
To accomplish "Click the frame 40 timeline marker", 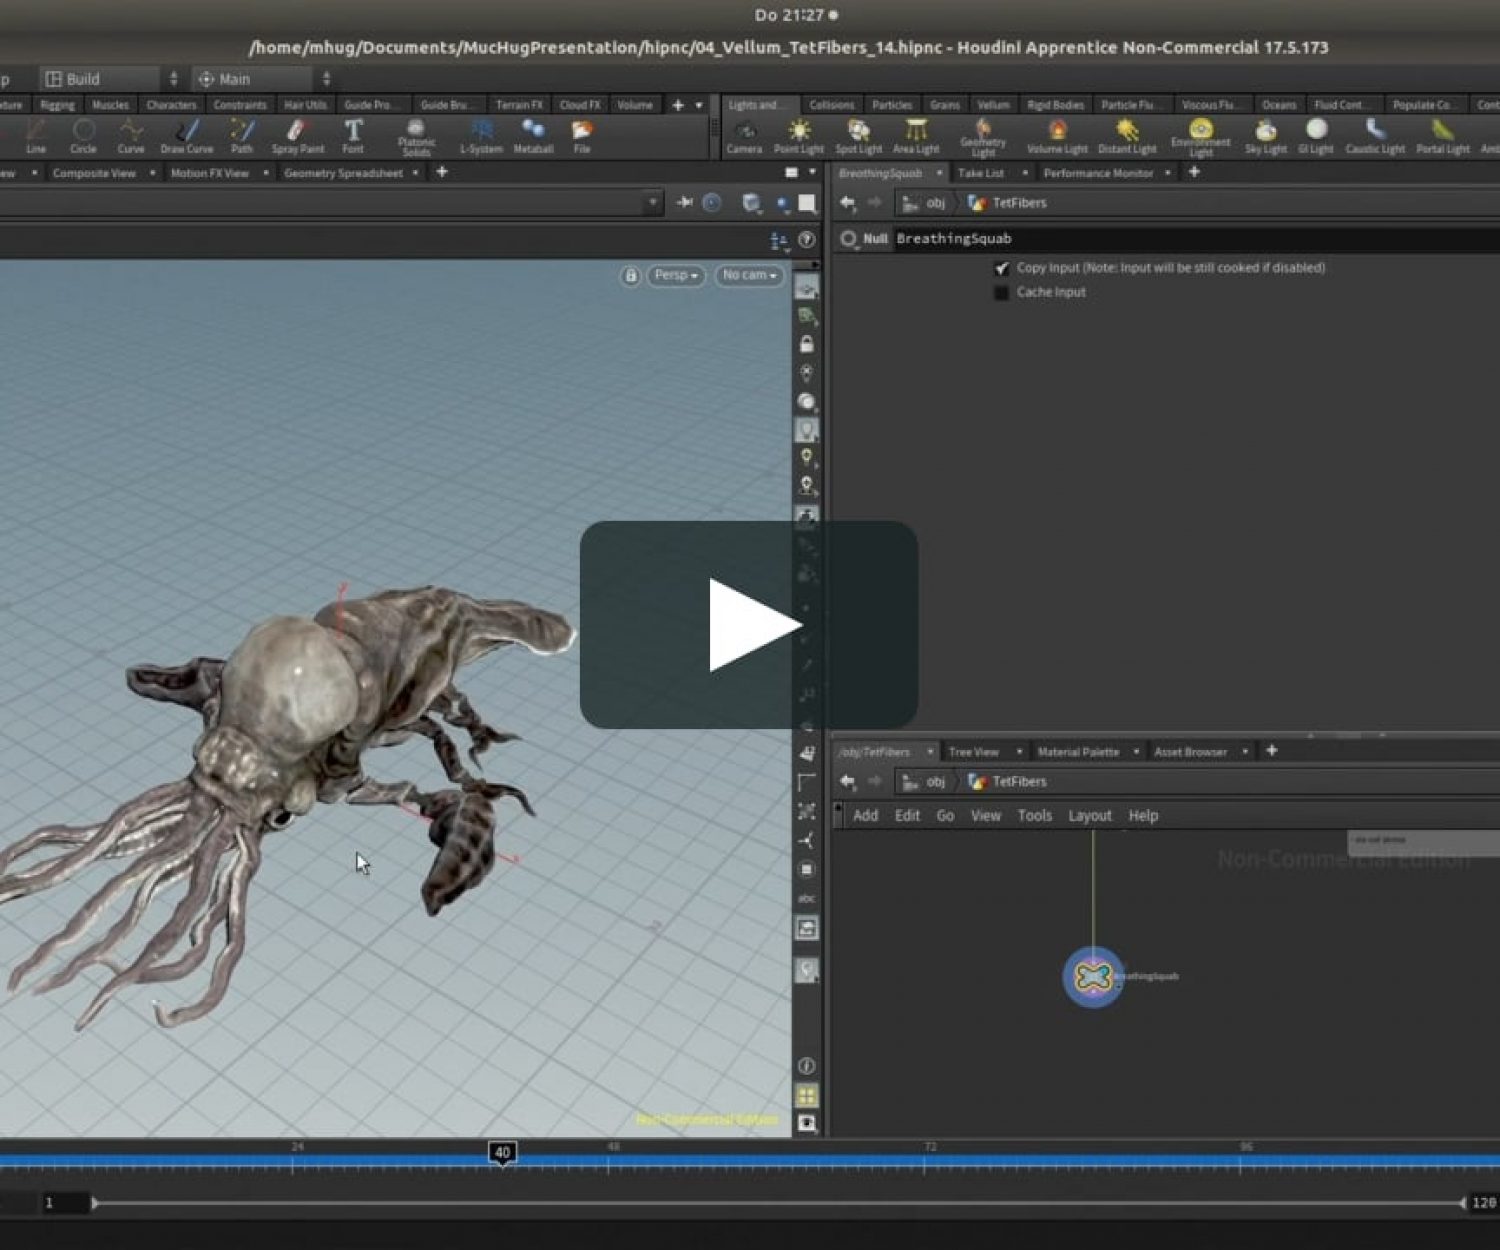I will tap(502, 1152).
